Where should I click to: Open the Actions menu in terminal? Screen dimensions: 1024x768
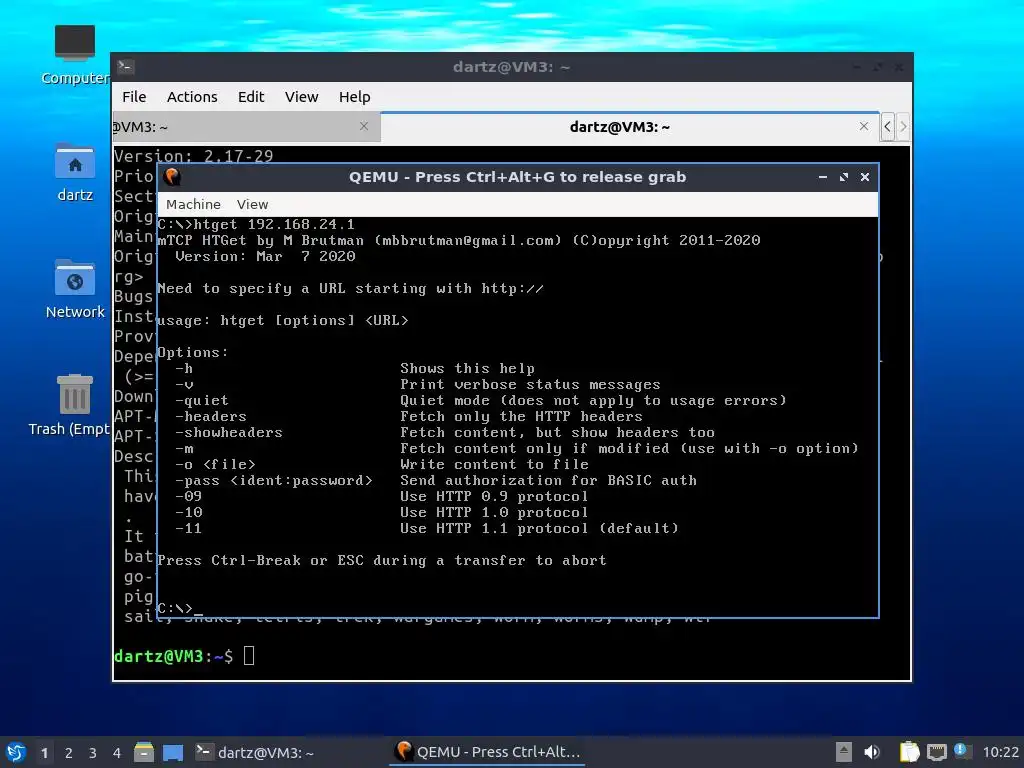click(x=192, y=97)
